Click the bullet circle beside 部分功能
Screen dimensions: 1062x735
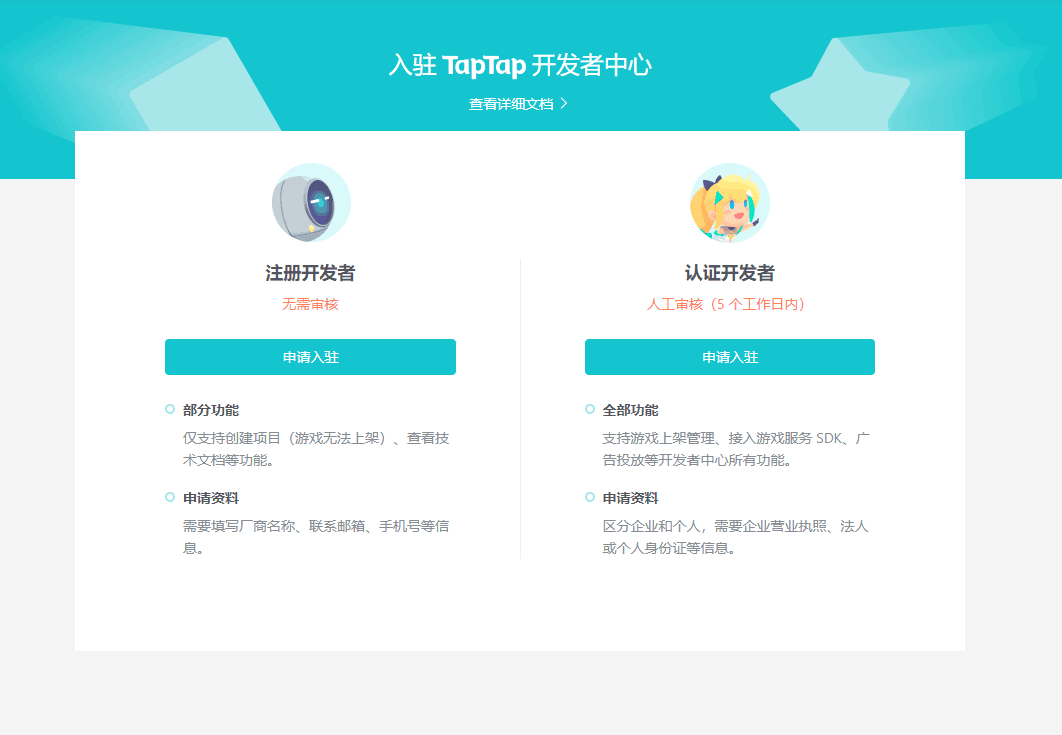coord(170,409)
